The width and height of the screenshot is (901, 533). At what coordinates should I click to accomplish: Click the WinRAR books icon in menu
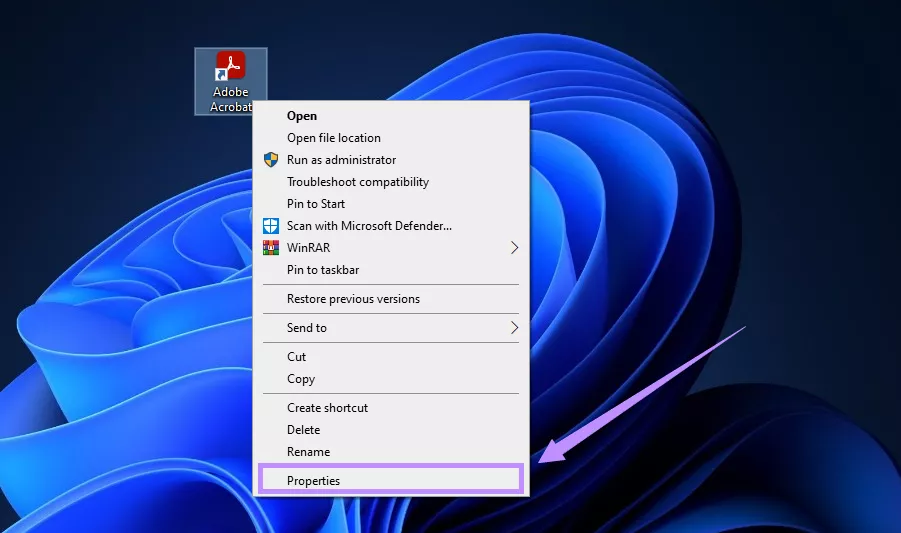pyautogui.click(x=271, y=248)
